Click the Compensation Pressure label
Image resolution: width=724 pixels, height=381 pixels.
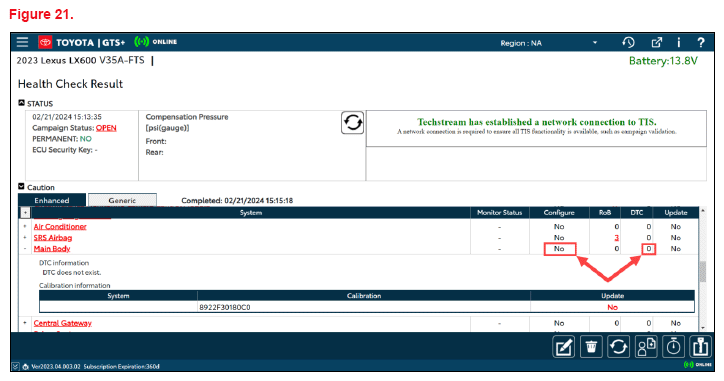tap(187, 117)
